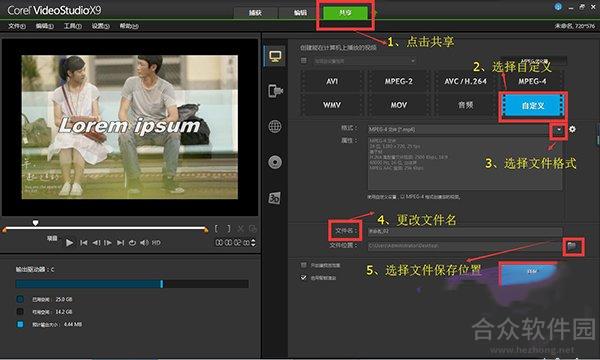The image size is (600, 360).
Task: Select the Web upload globe icon
Action: 275,126
